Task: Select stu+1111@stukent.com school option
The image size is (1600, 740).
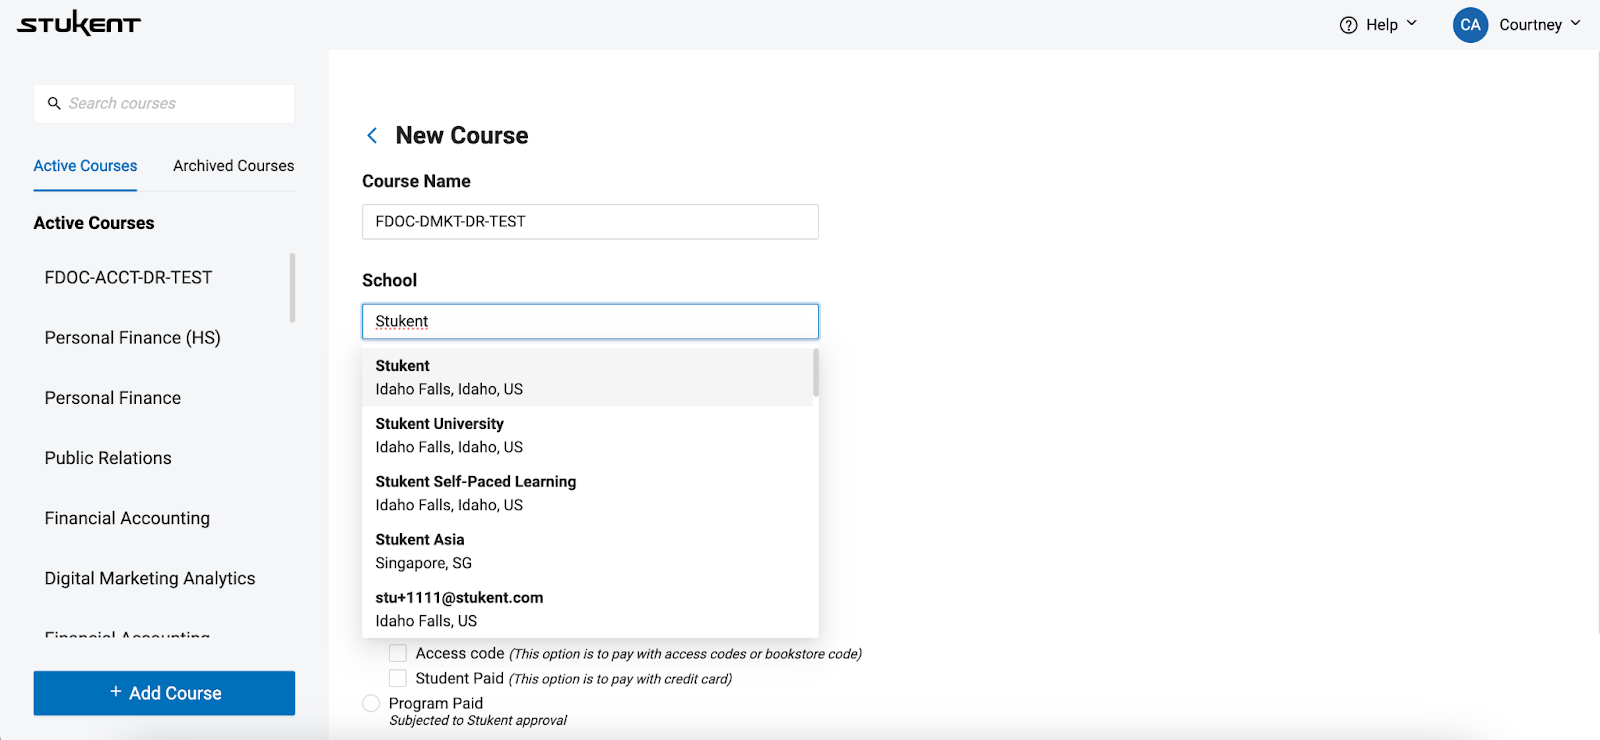Action: 588,609
